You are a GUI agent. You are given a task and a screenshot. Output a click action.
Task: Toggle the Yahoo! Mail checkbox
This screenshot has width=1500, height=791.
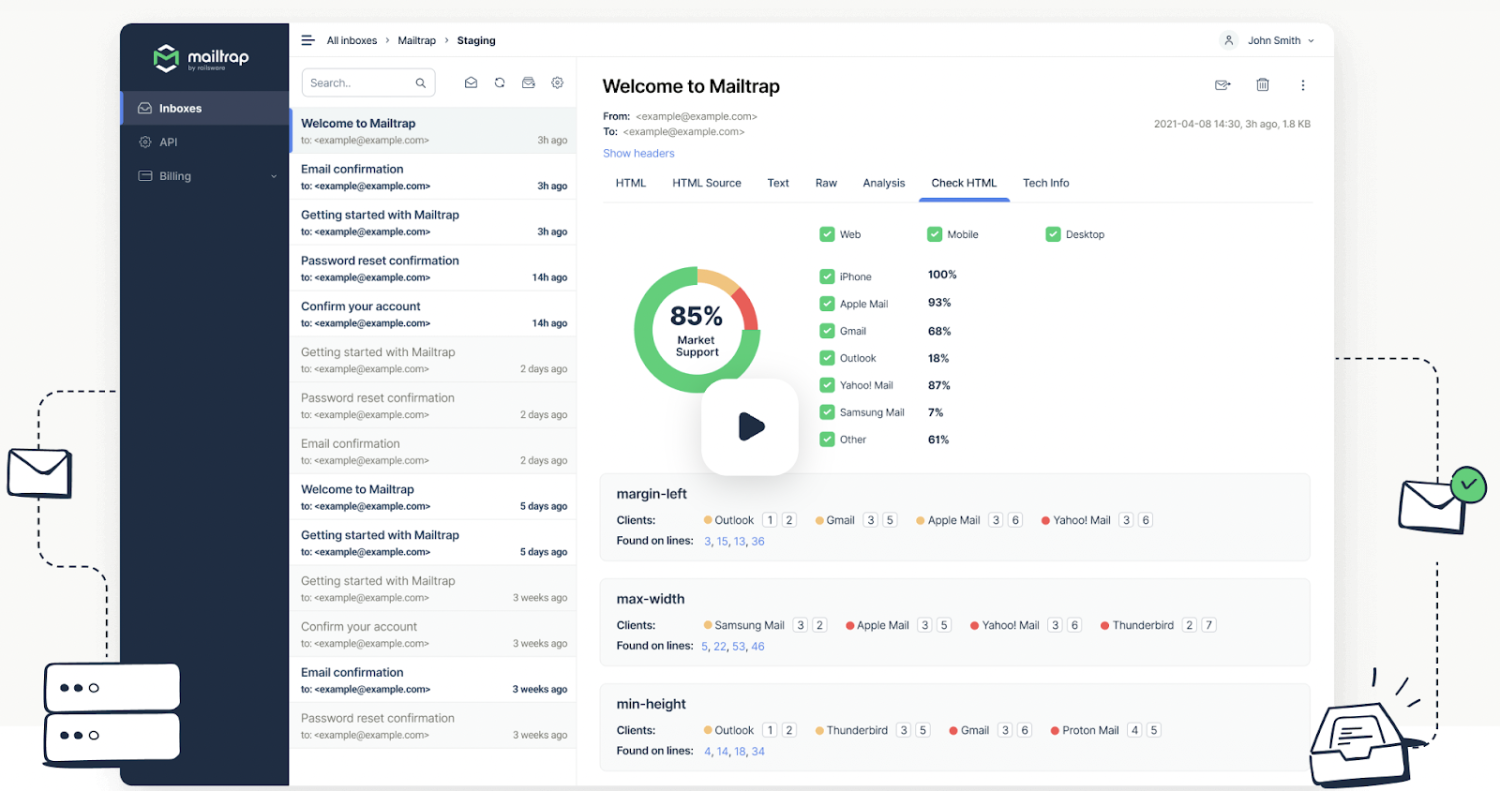point(827,385)
